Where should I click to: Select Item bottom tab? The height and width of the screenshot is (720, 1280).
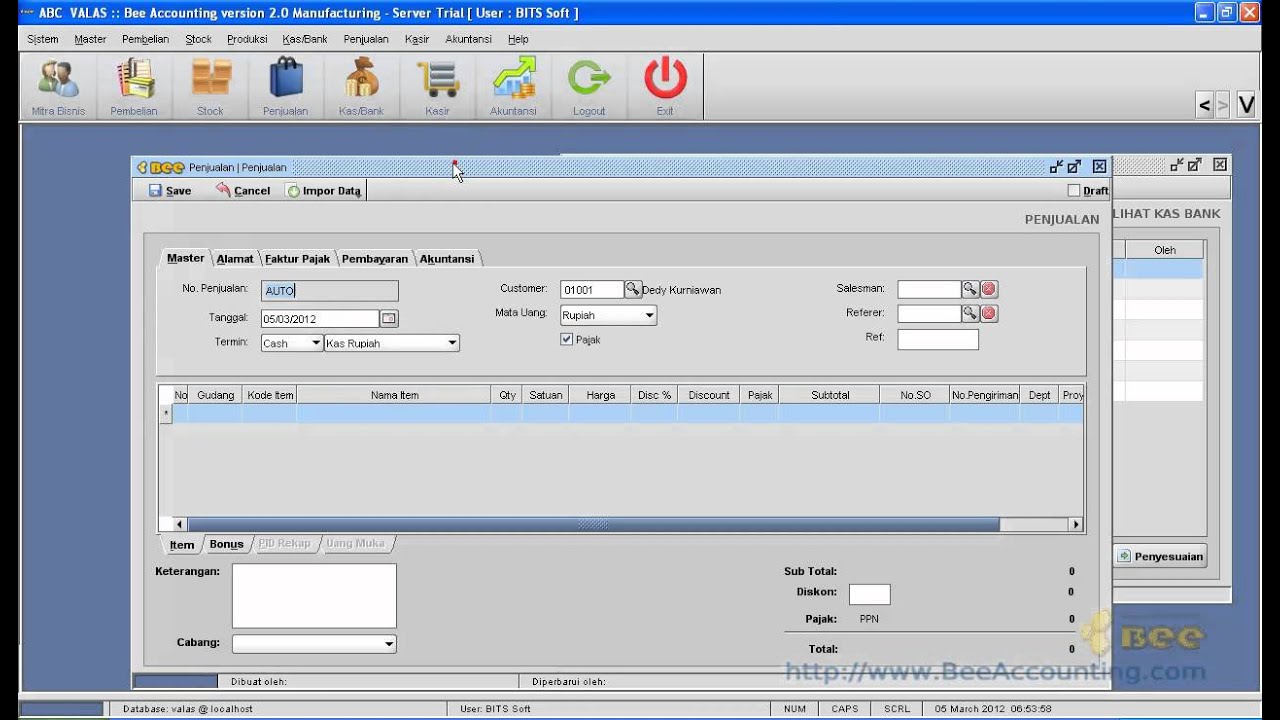point(182,545)
